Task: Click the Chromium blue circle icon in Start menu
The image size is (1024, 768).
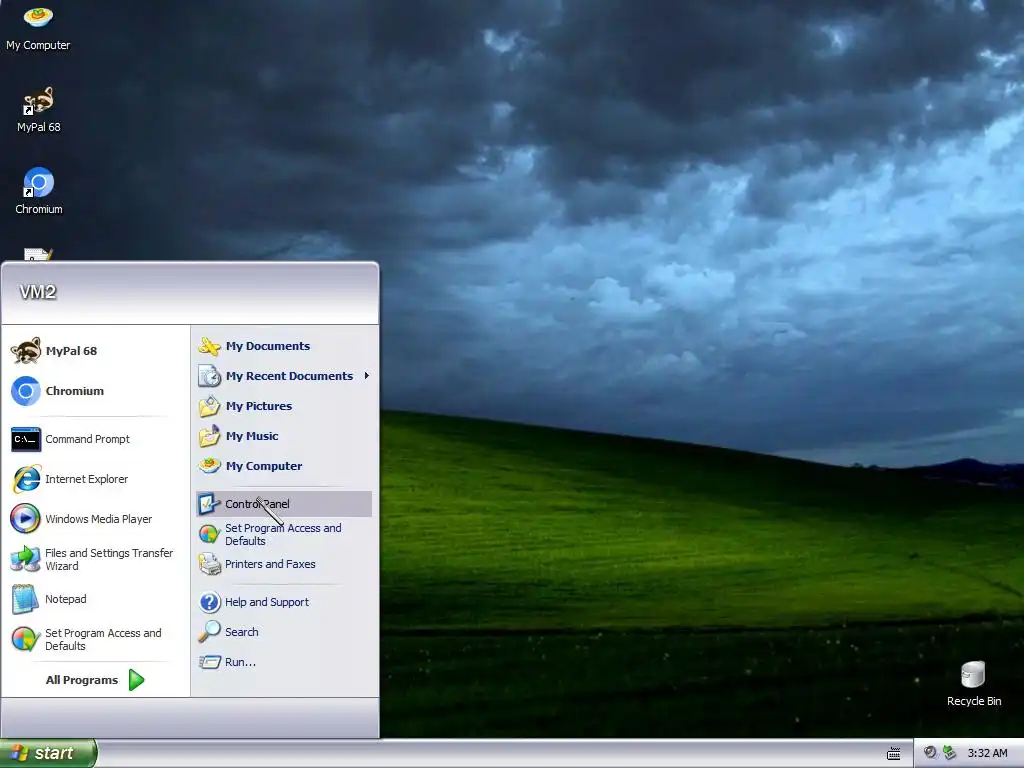Action: pyautogui.click(x=26, y=391)
